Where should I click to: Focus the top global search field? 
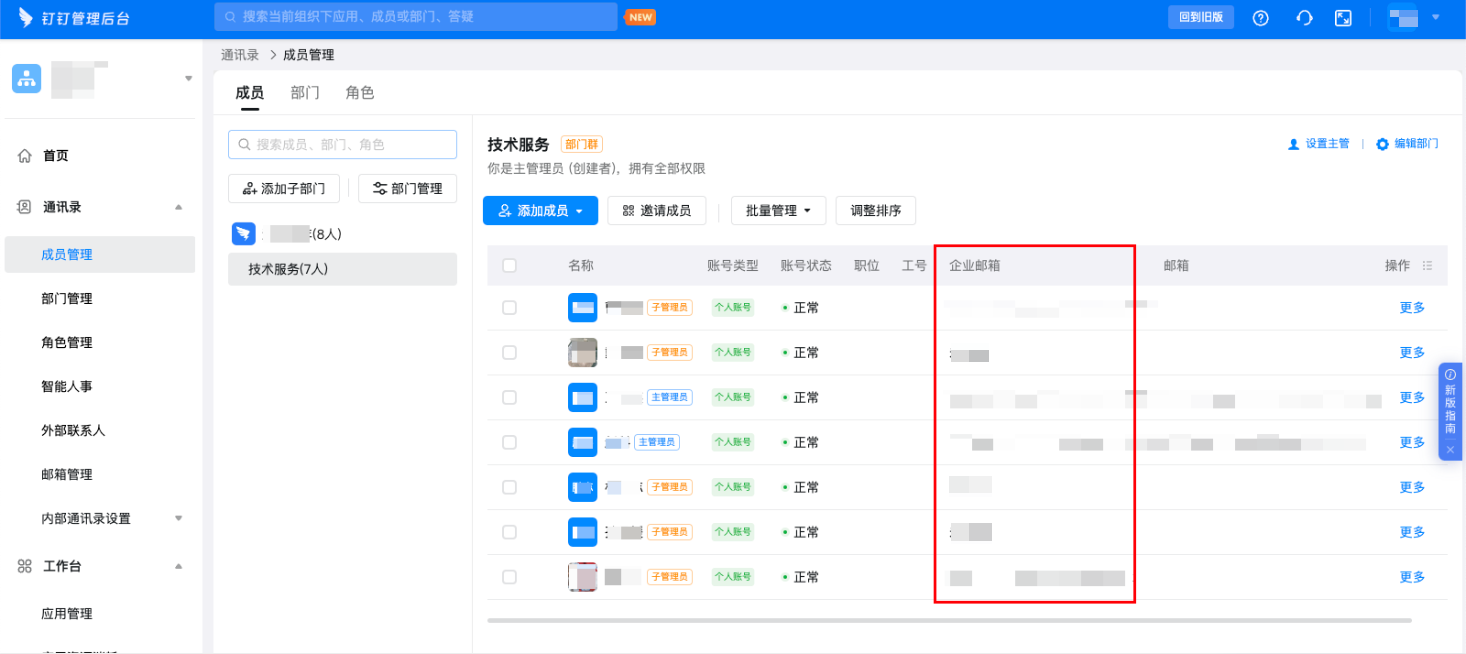[x=416, y=17]
